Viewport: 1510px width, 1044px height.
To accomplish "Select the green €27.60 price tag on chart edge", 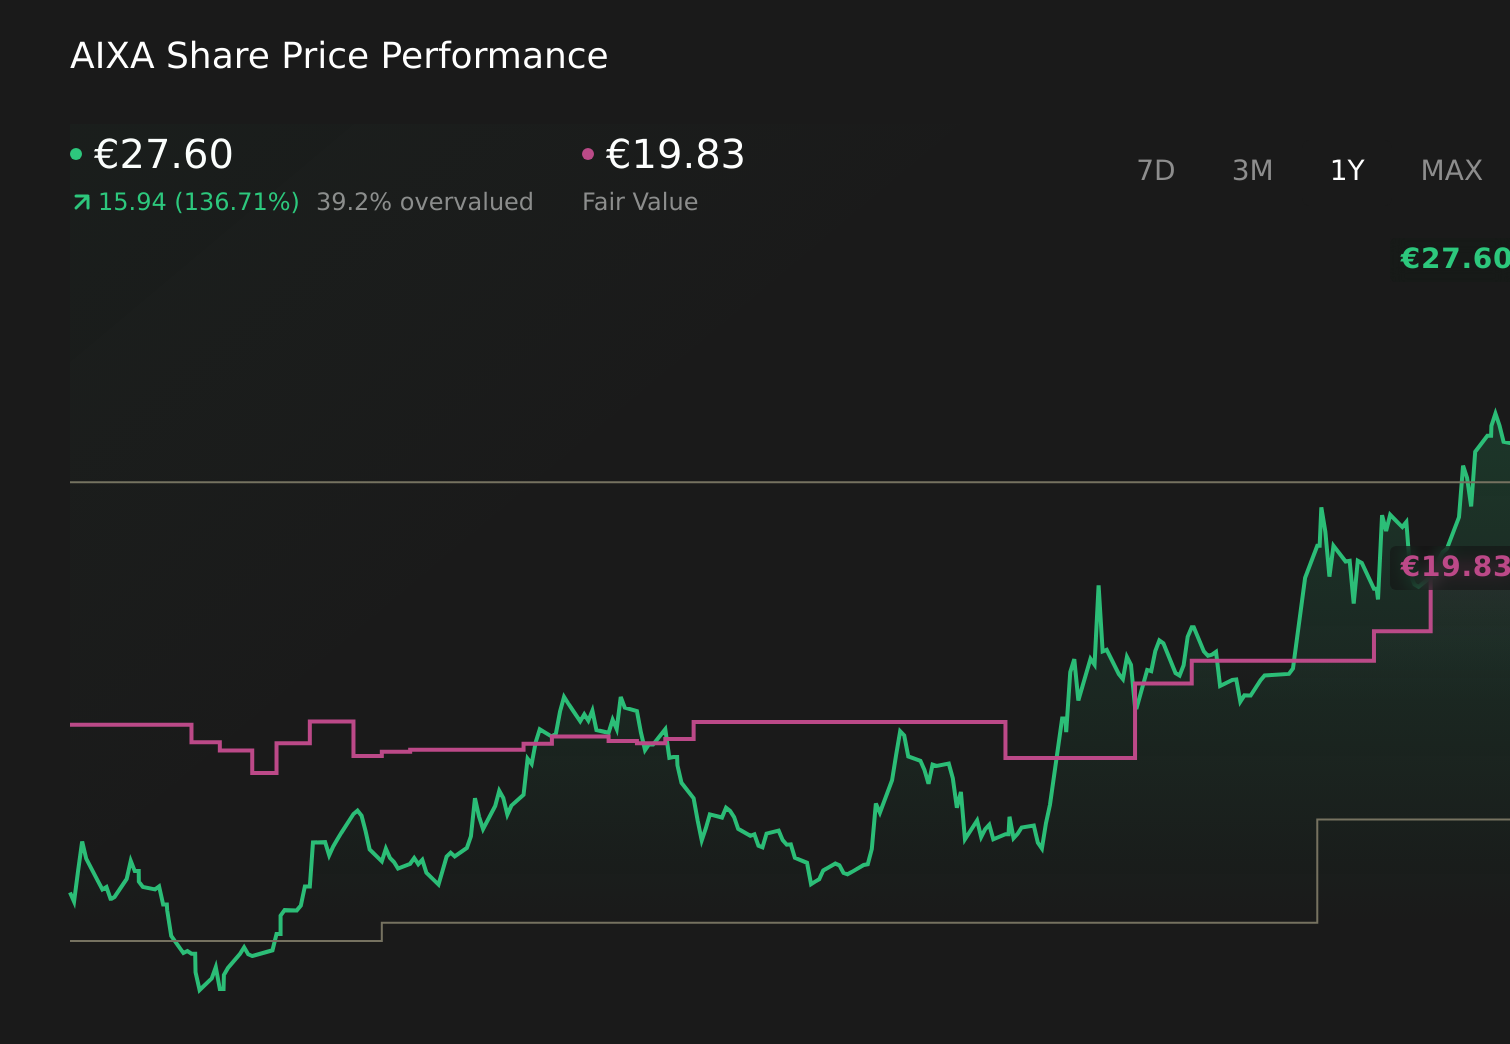I will click(1452, 257).
